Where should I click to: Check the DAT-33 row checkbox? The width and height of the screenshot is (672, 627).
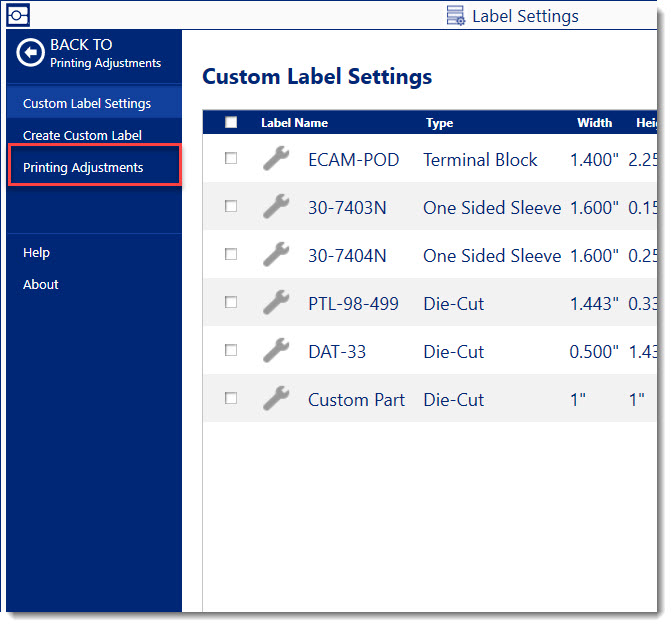tap(231, 351)
